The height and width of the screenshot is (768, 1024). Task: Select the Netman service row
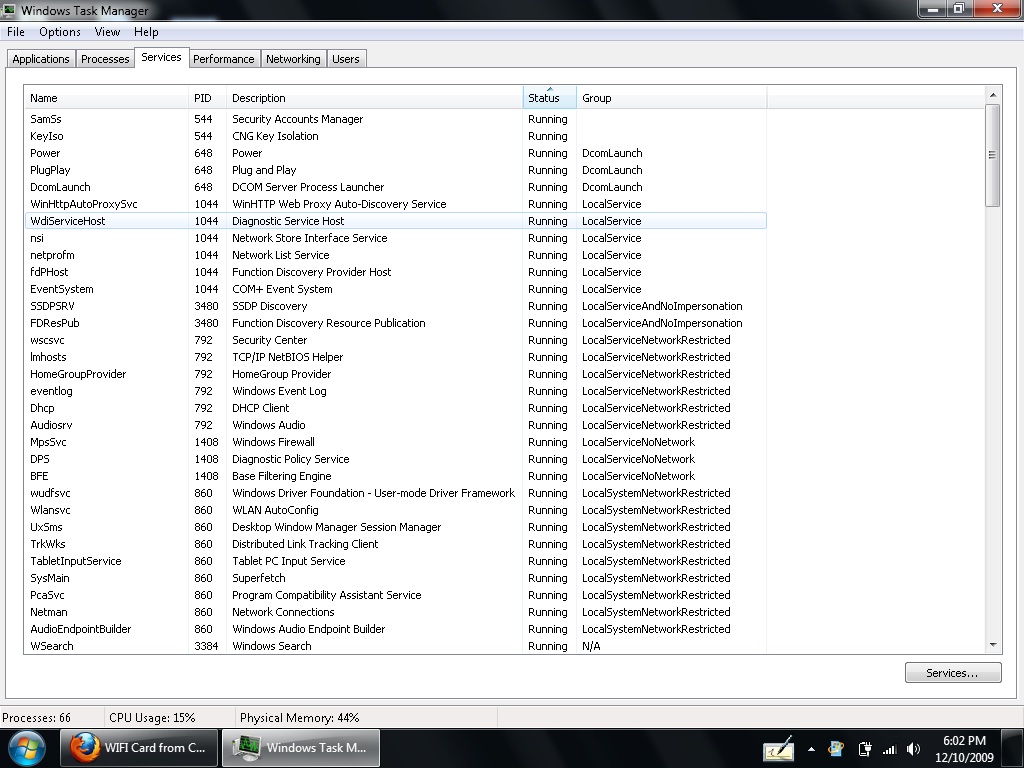point(395,611)
